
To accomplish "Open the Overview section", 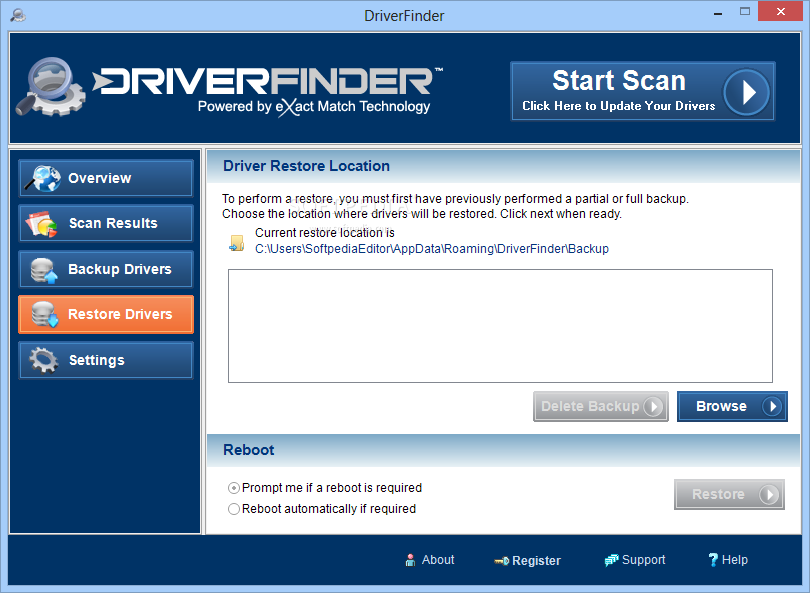I will (x=106, y=178).
